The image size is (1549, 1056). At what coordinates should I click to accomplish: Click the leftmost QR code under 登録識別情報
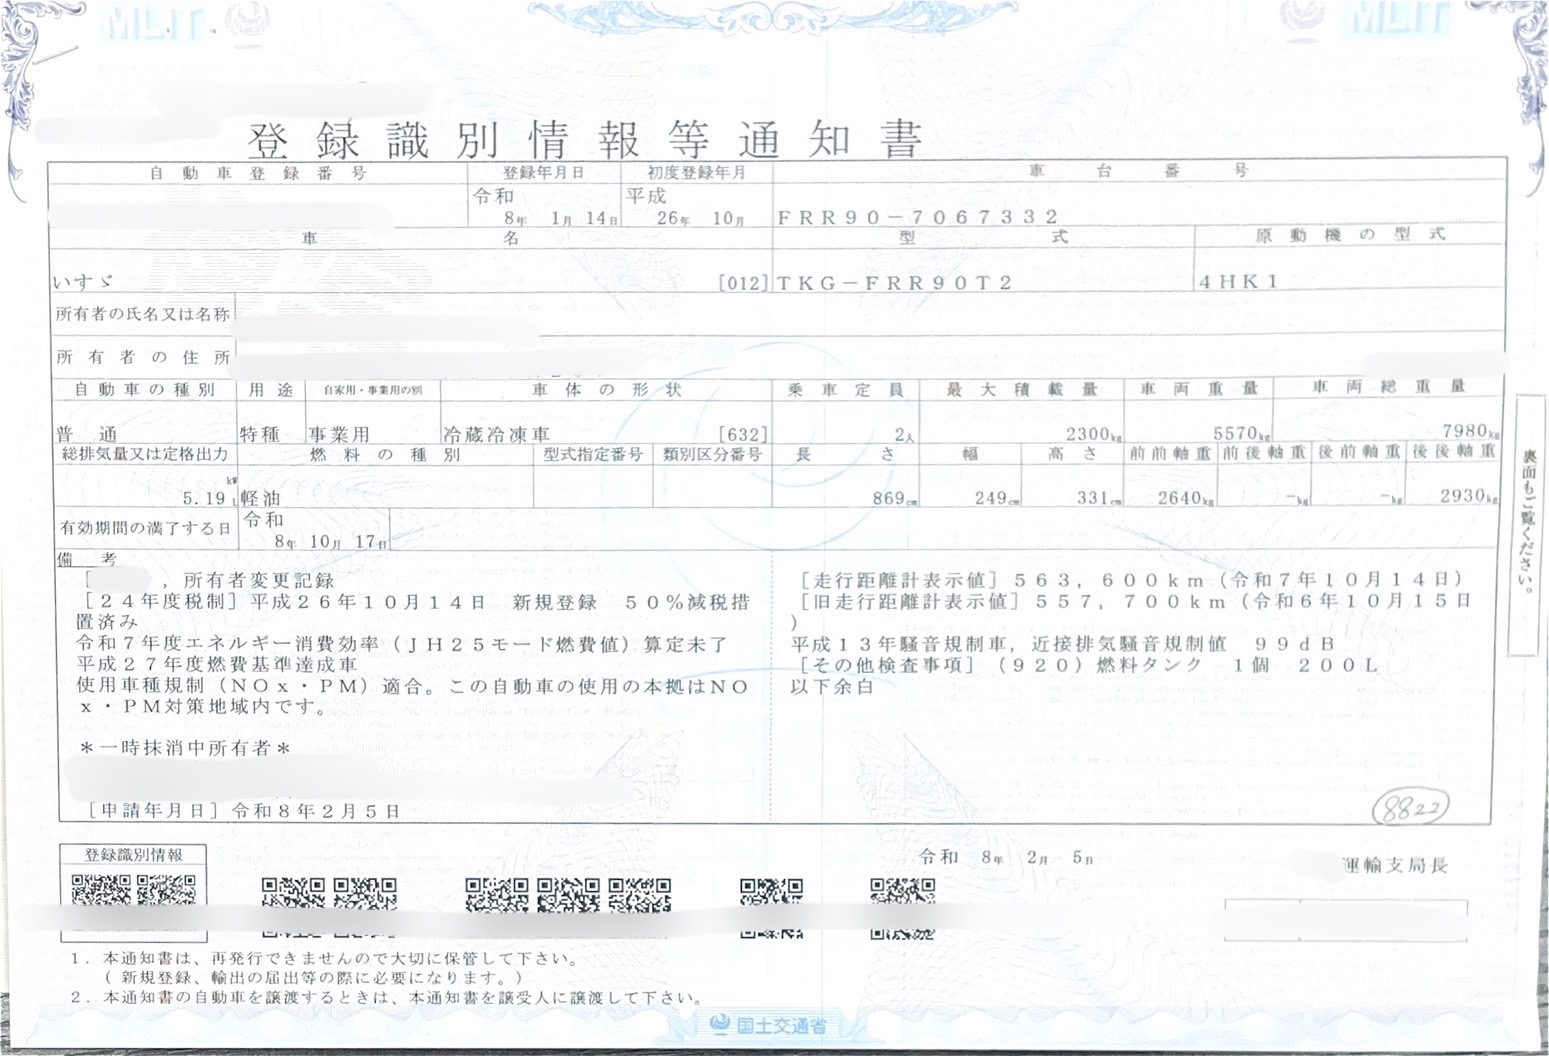point(100,889)
